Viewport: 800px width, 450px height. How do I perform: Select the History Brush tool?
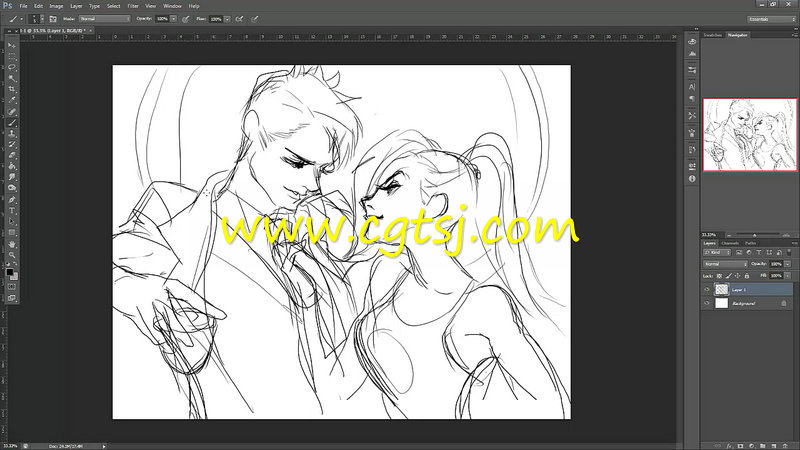coord(12,144)
